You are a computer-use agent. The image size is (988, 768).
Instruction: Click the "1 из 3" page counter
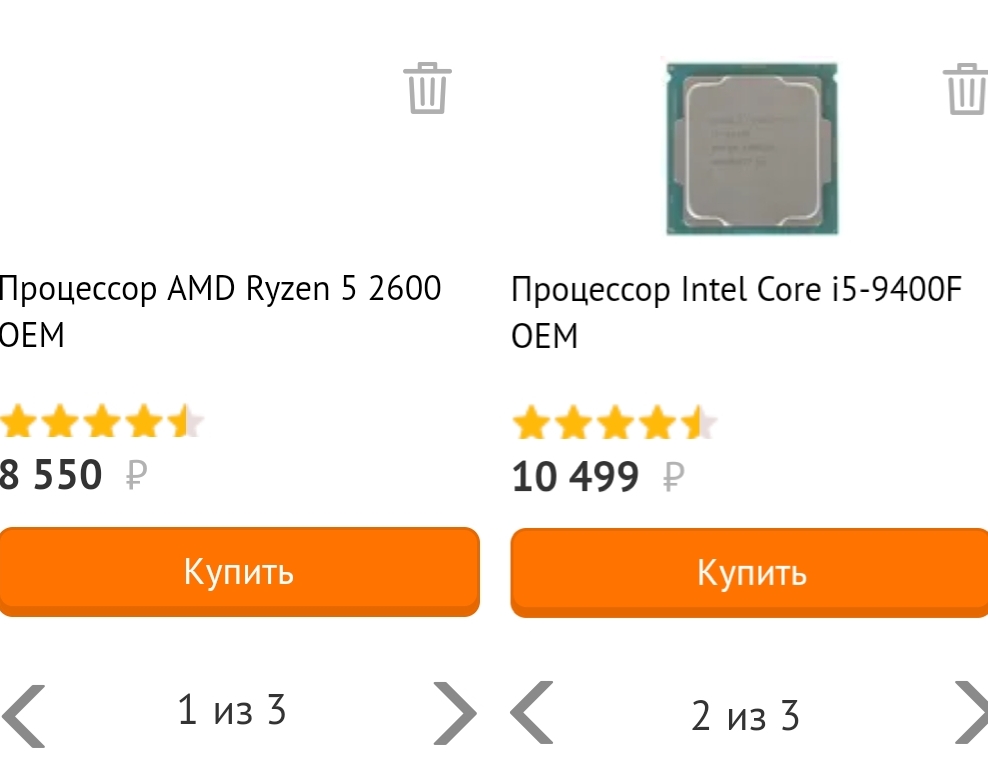[x=232, y=710]
